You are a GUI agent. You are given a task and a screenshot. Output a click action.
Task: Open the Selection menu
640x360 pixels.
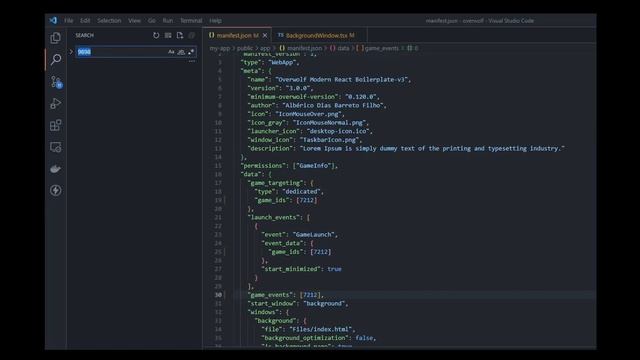pyautogui.click(x=109, y=20)
